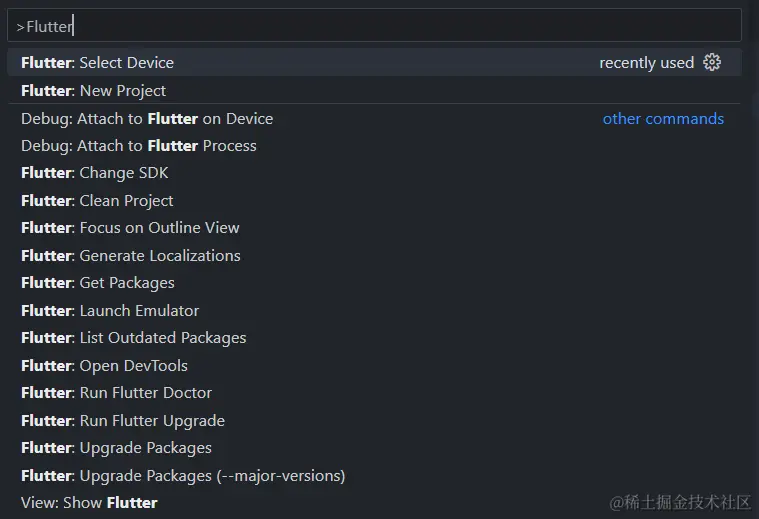Screen dimensions: 759x519
Task: Run Flutter: Get Packages
Action: click(x=374, y=283)
